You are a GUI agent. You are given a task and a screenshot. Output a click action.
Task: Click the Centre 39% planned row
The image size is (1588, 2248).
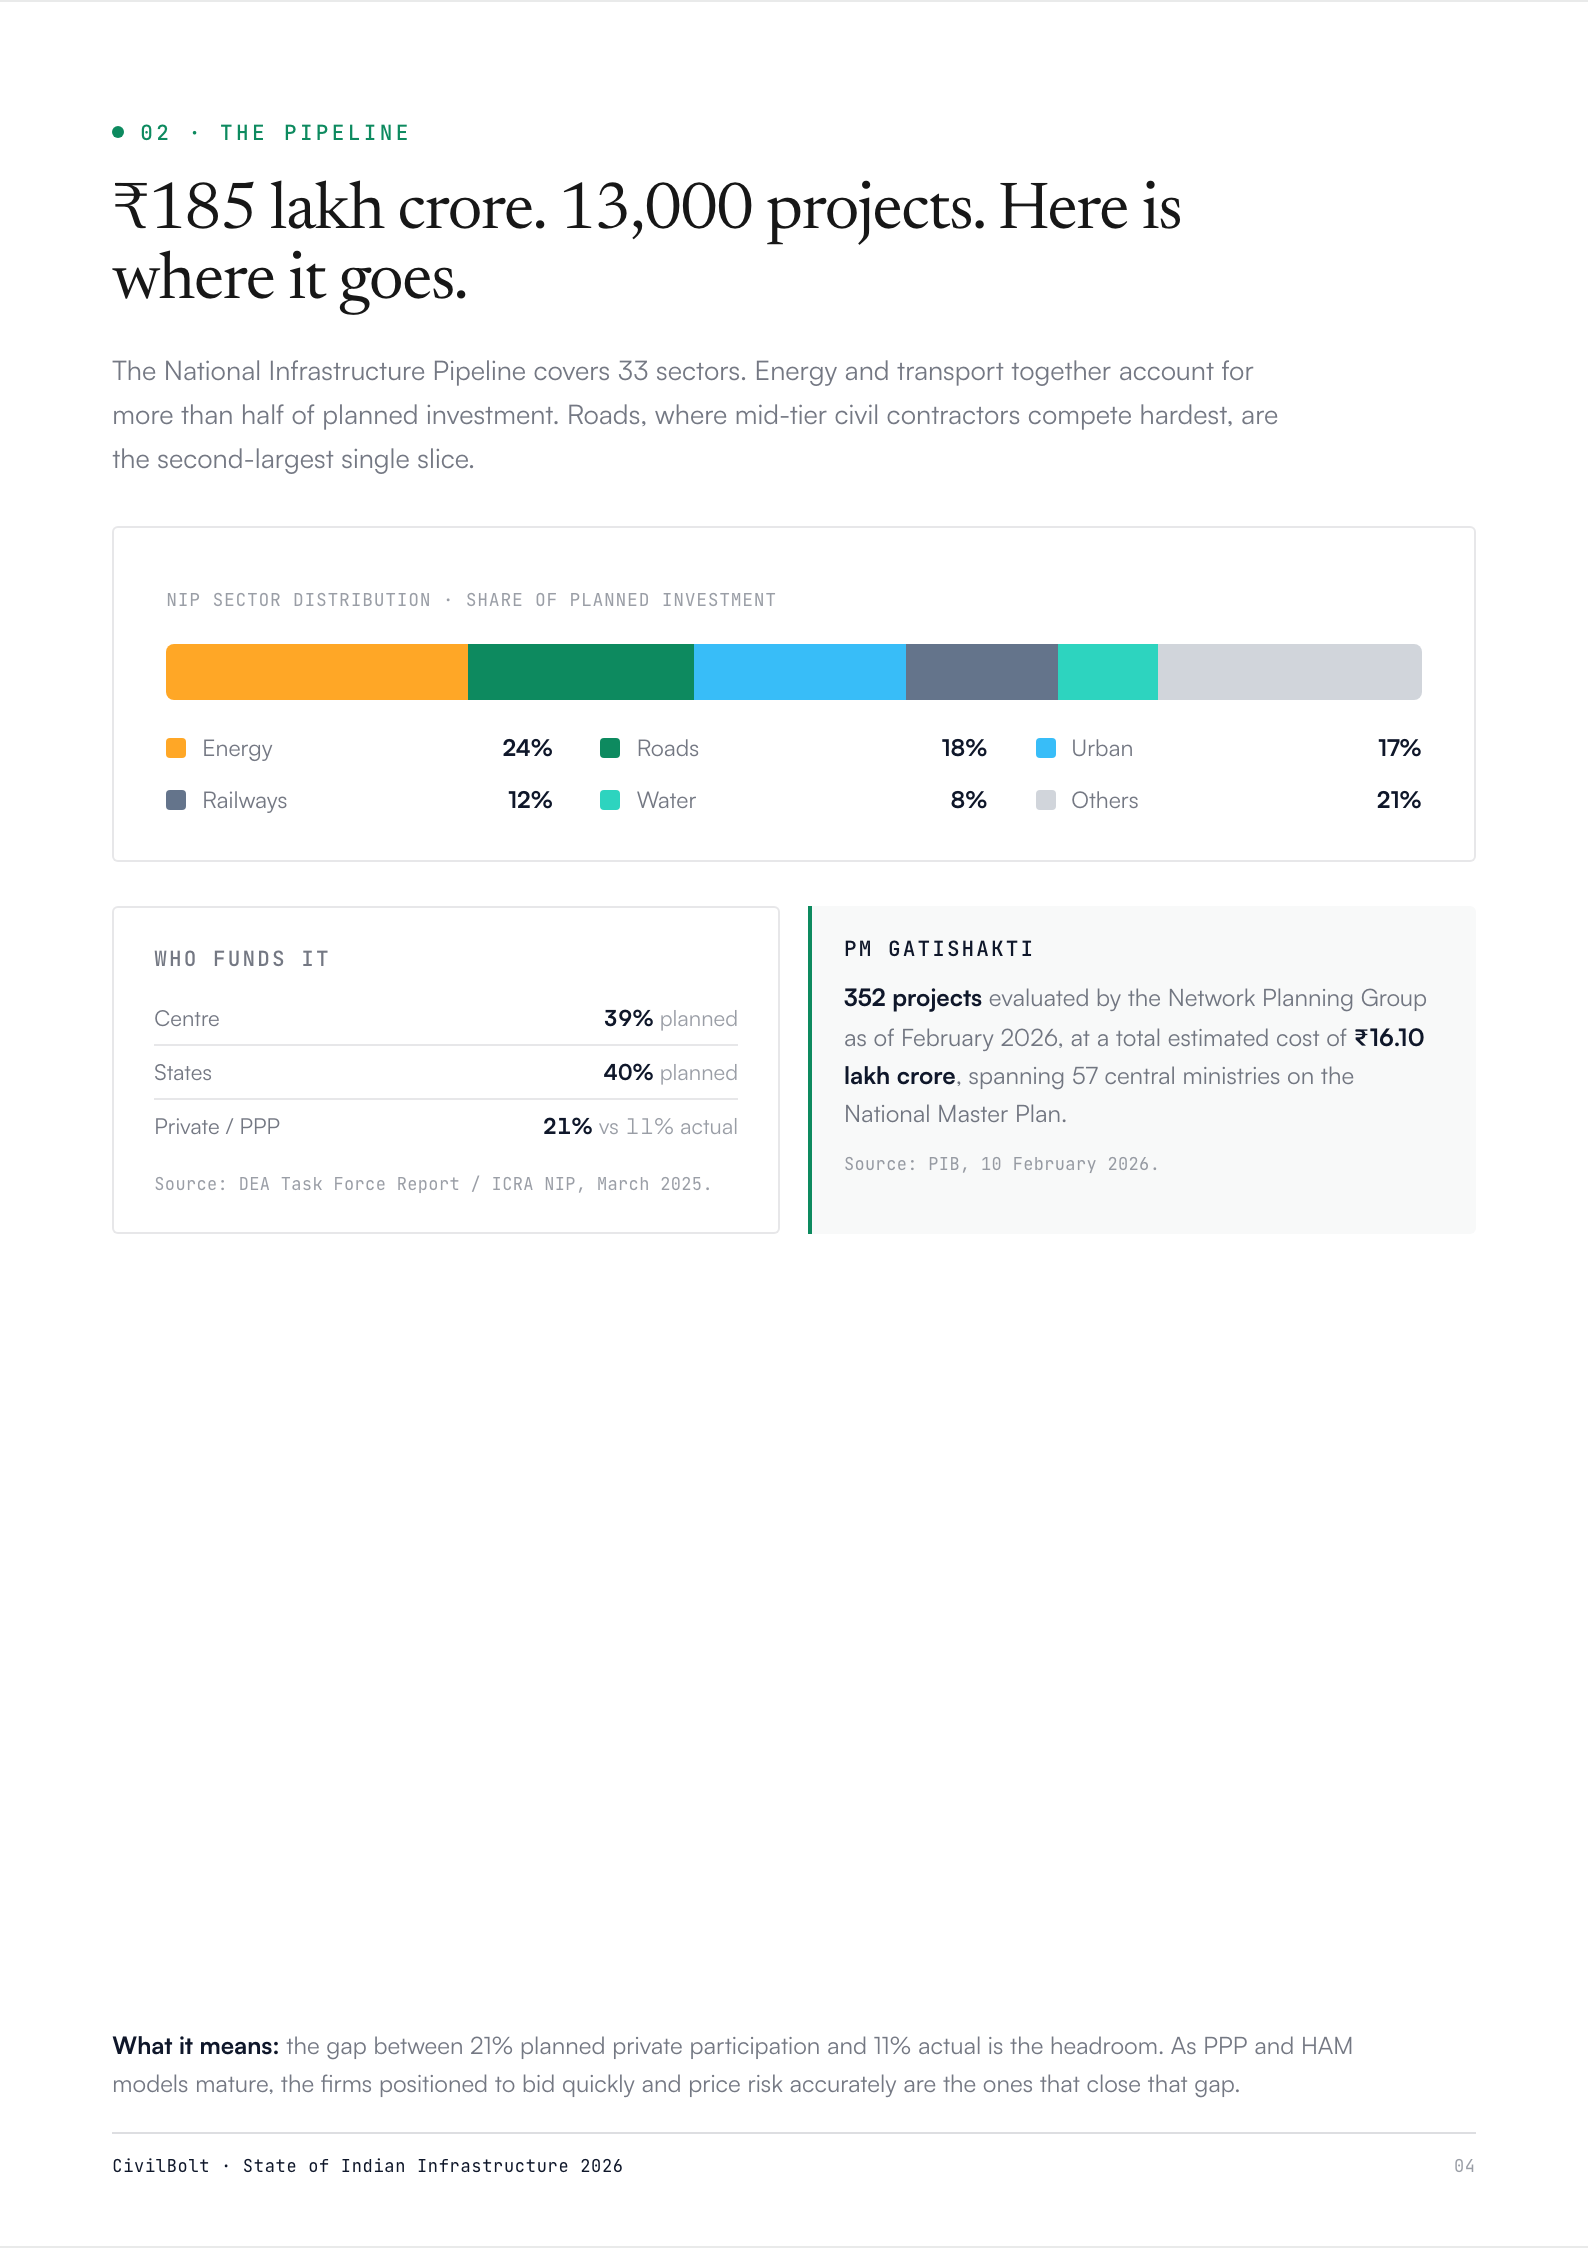click(x=446, y=1019)
